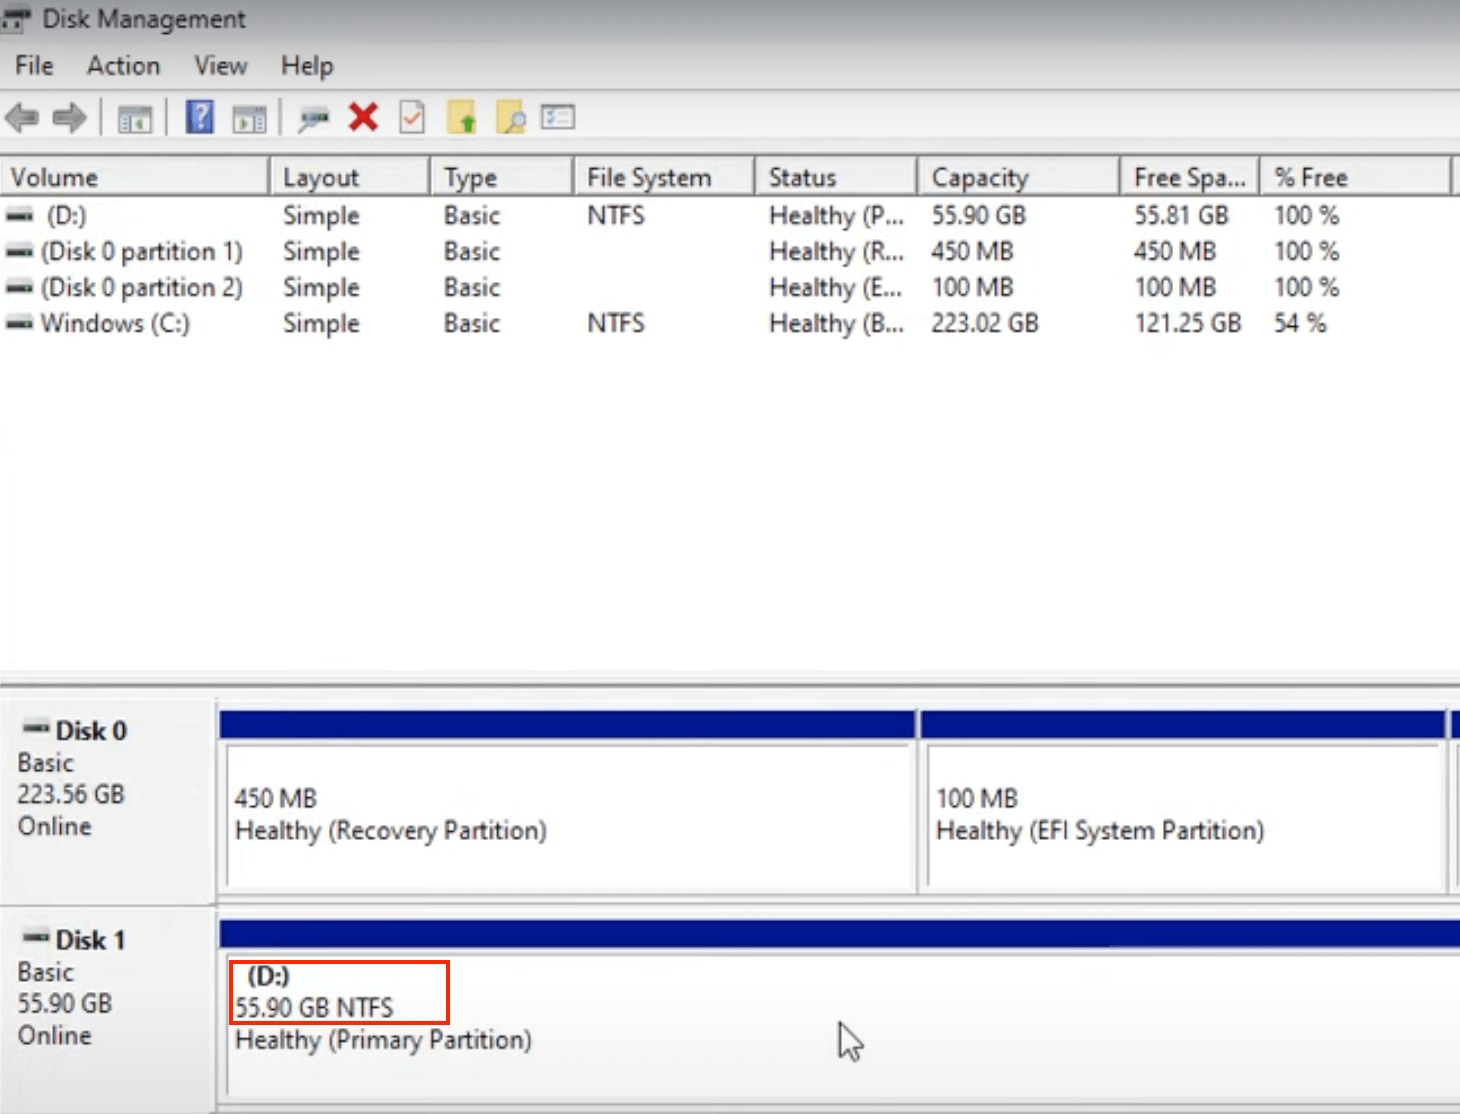1460x1114 pixels.
Task: Click the Back arrow in the toolbar
Action: click(22, 118)
